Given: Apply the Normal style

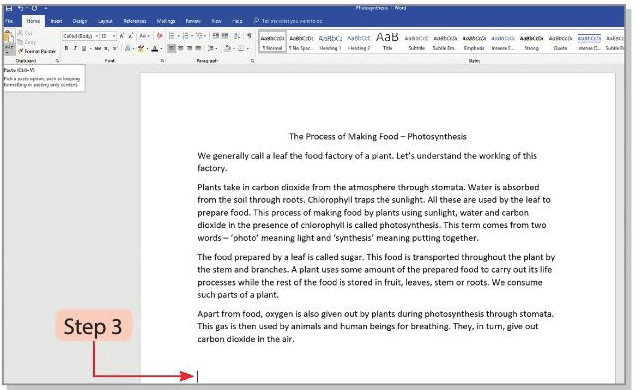Looking at the screenshot, I should click(x=273, y=42).
